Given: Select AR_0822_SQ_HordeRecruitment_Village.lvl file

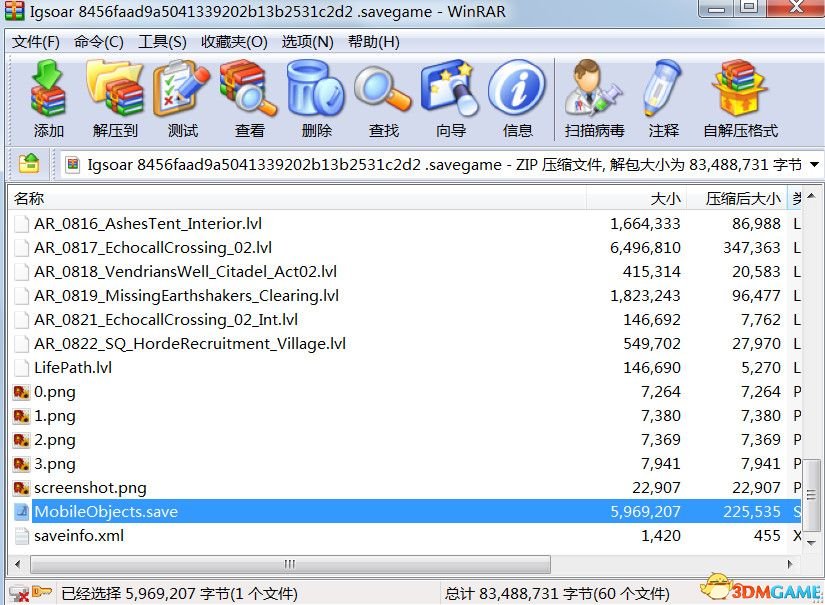Looking at the screenshot, I should click(x=190, y=344).
